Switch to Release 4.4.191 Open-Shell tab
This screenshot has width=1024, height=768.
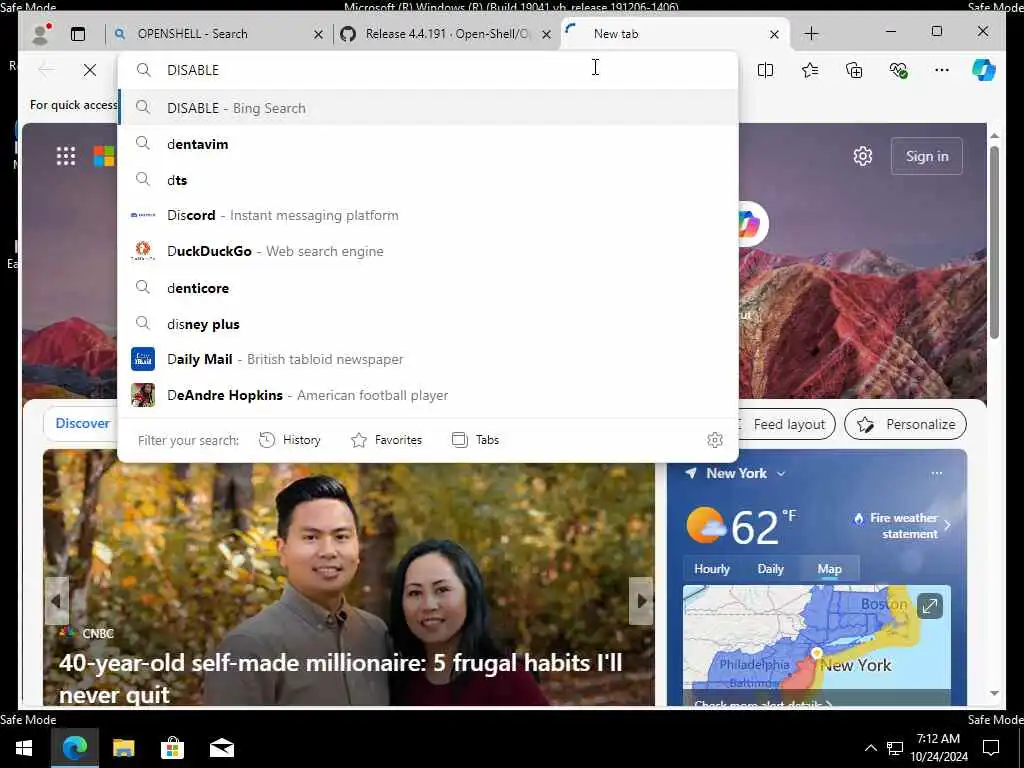[x=447, y=34]
